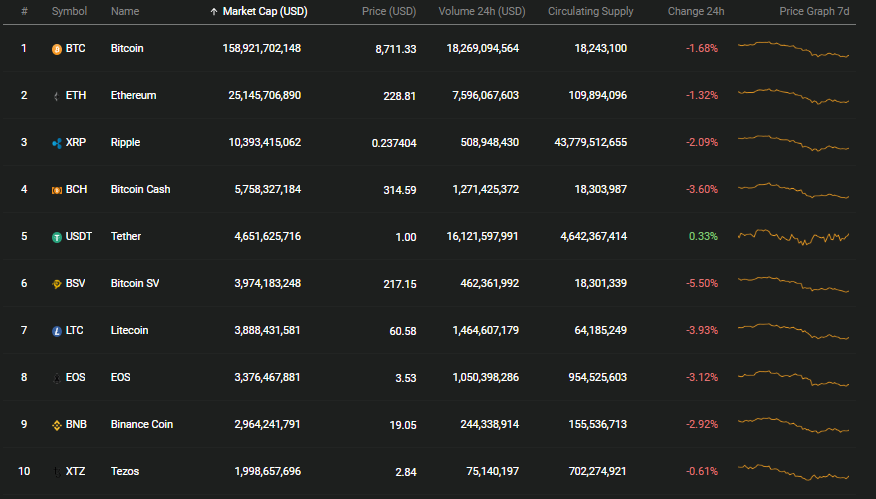Open Litecoin's 7-day price graph

(x=793, y=331)
